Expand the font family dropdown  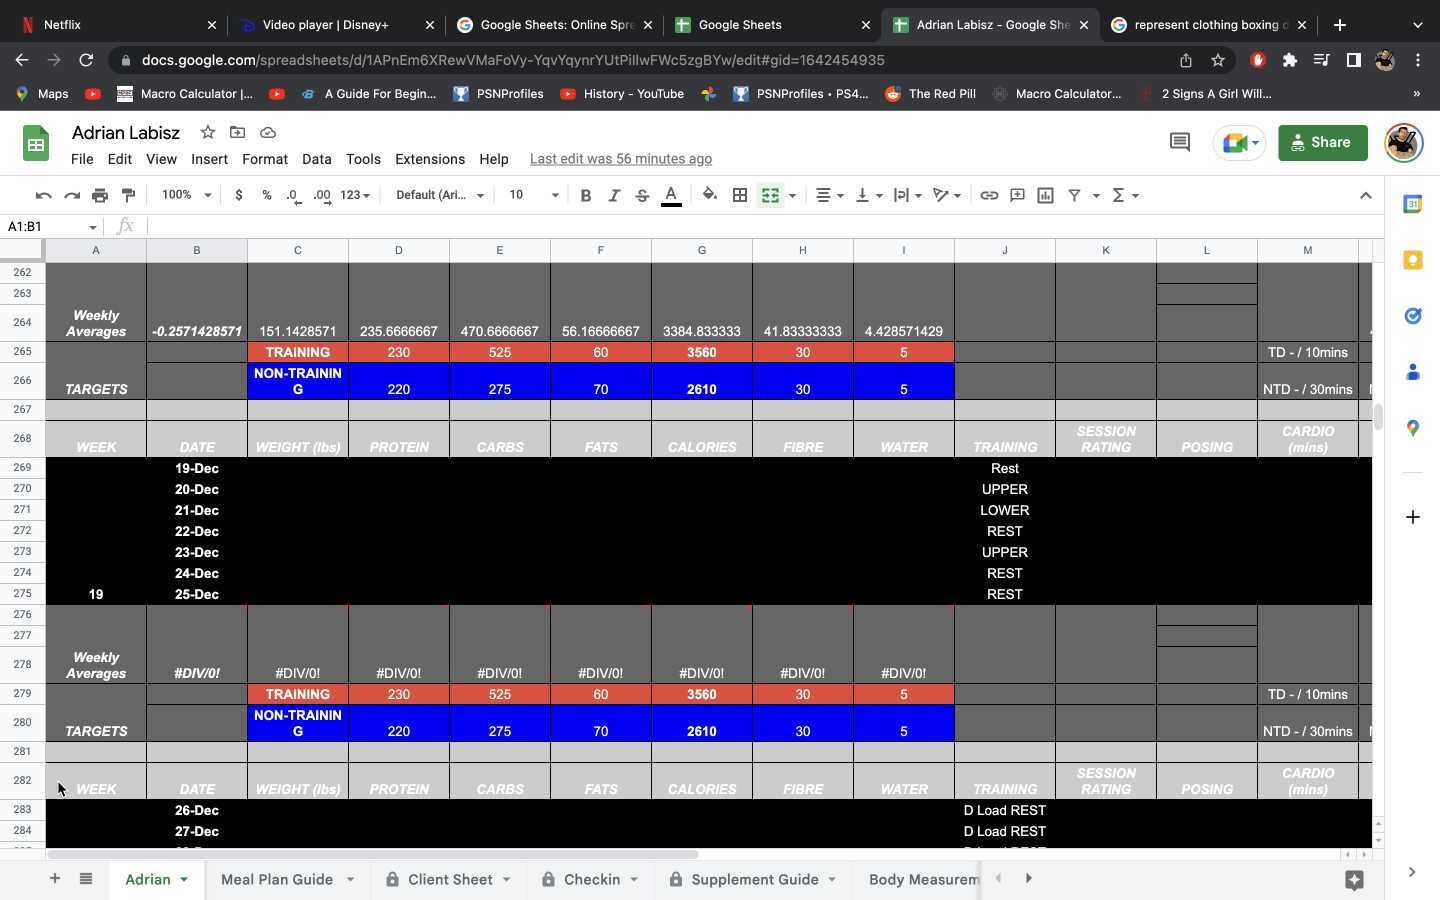[x=440, y=195]
